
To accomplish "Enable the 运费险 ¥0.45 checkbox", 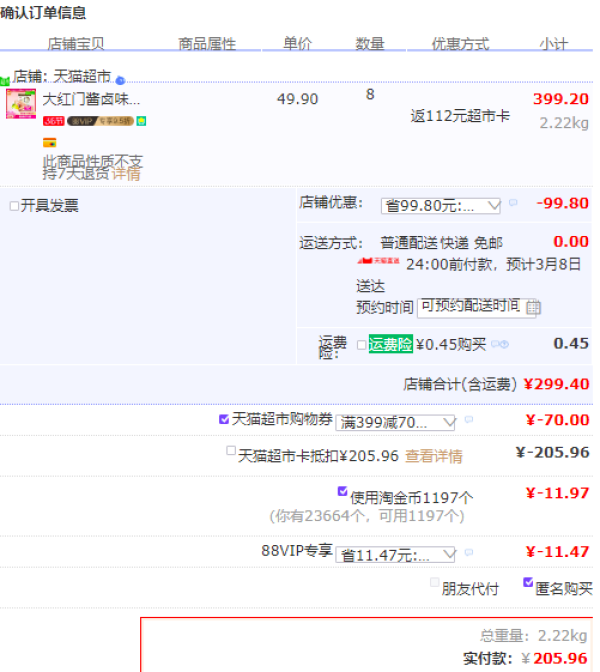I will [x=361, y=345].
